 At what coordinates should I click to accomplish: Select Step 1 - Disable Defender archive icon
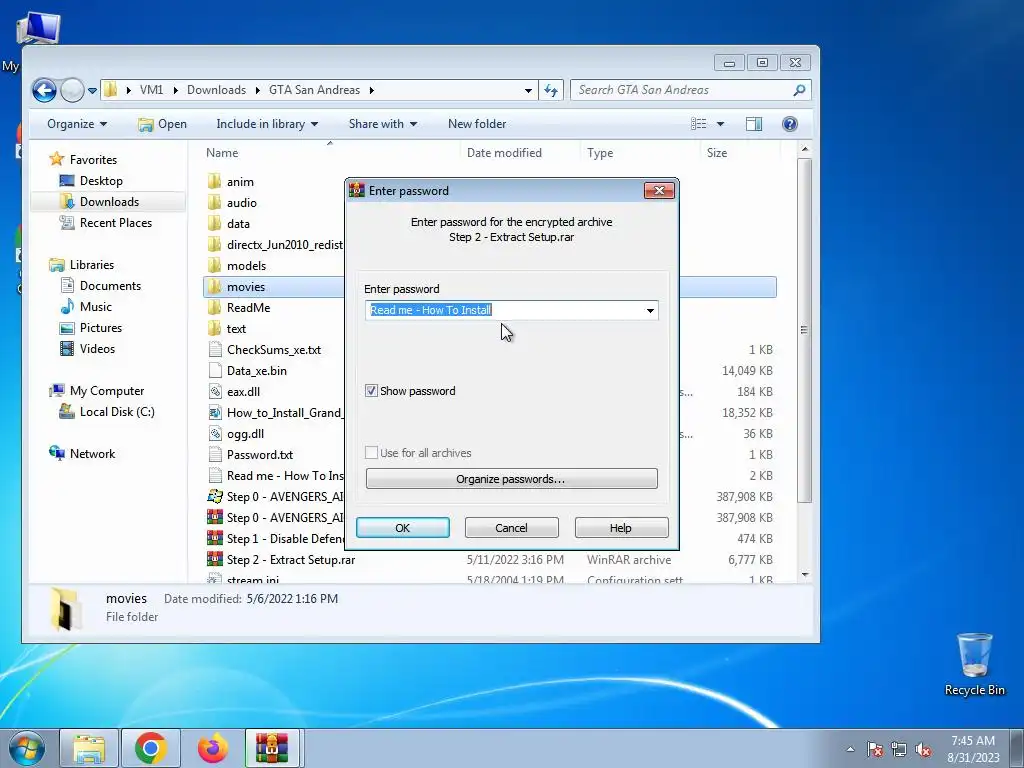coord(215,538)
